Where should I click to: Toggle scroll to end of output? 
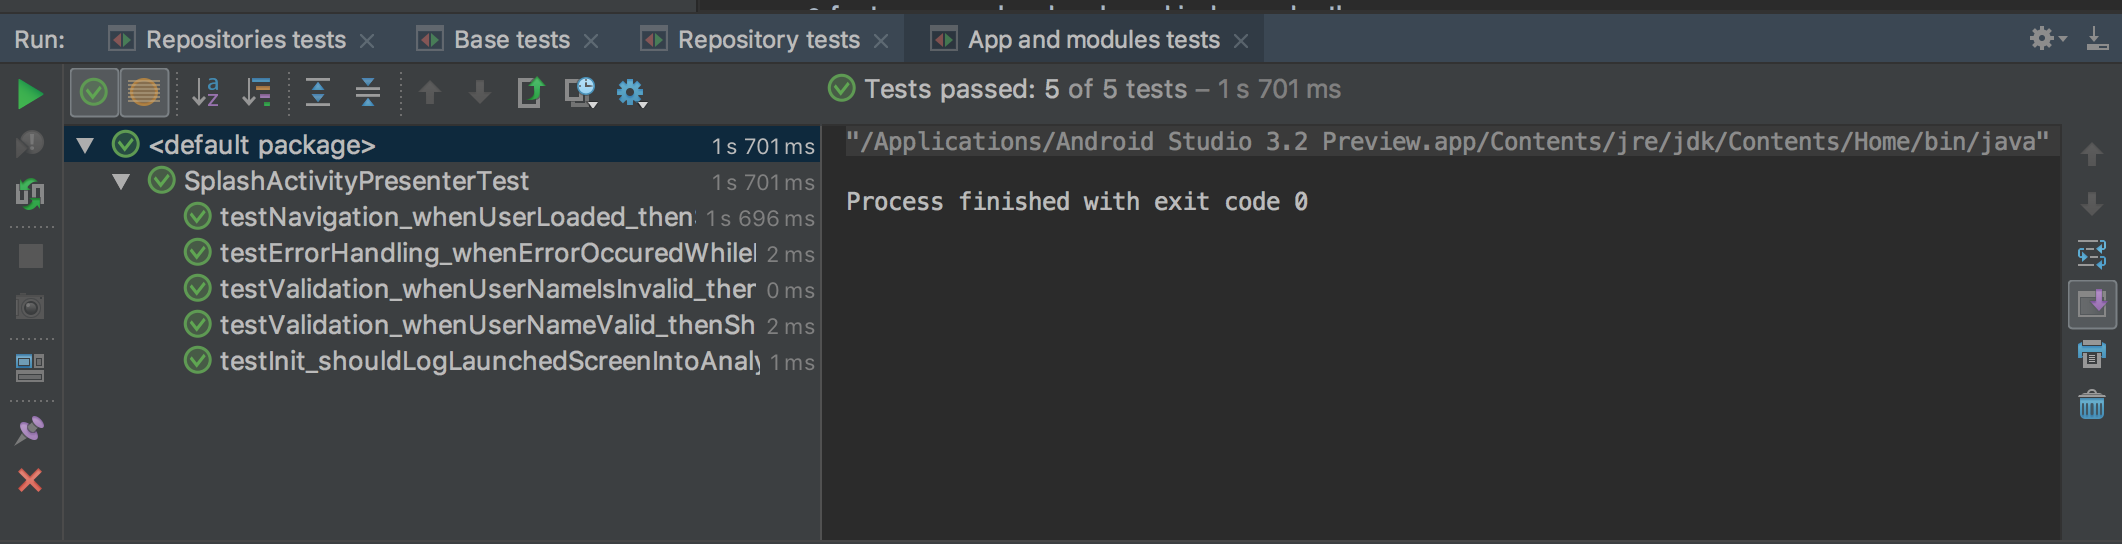point(2092,304)
